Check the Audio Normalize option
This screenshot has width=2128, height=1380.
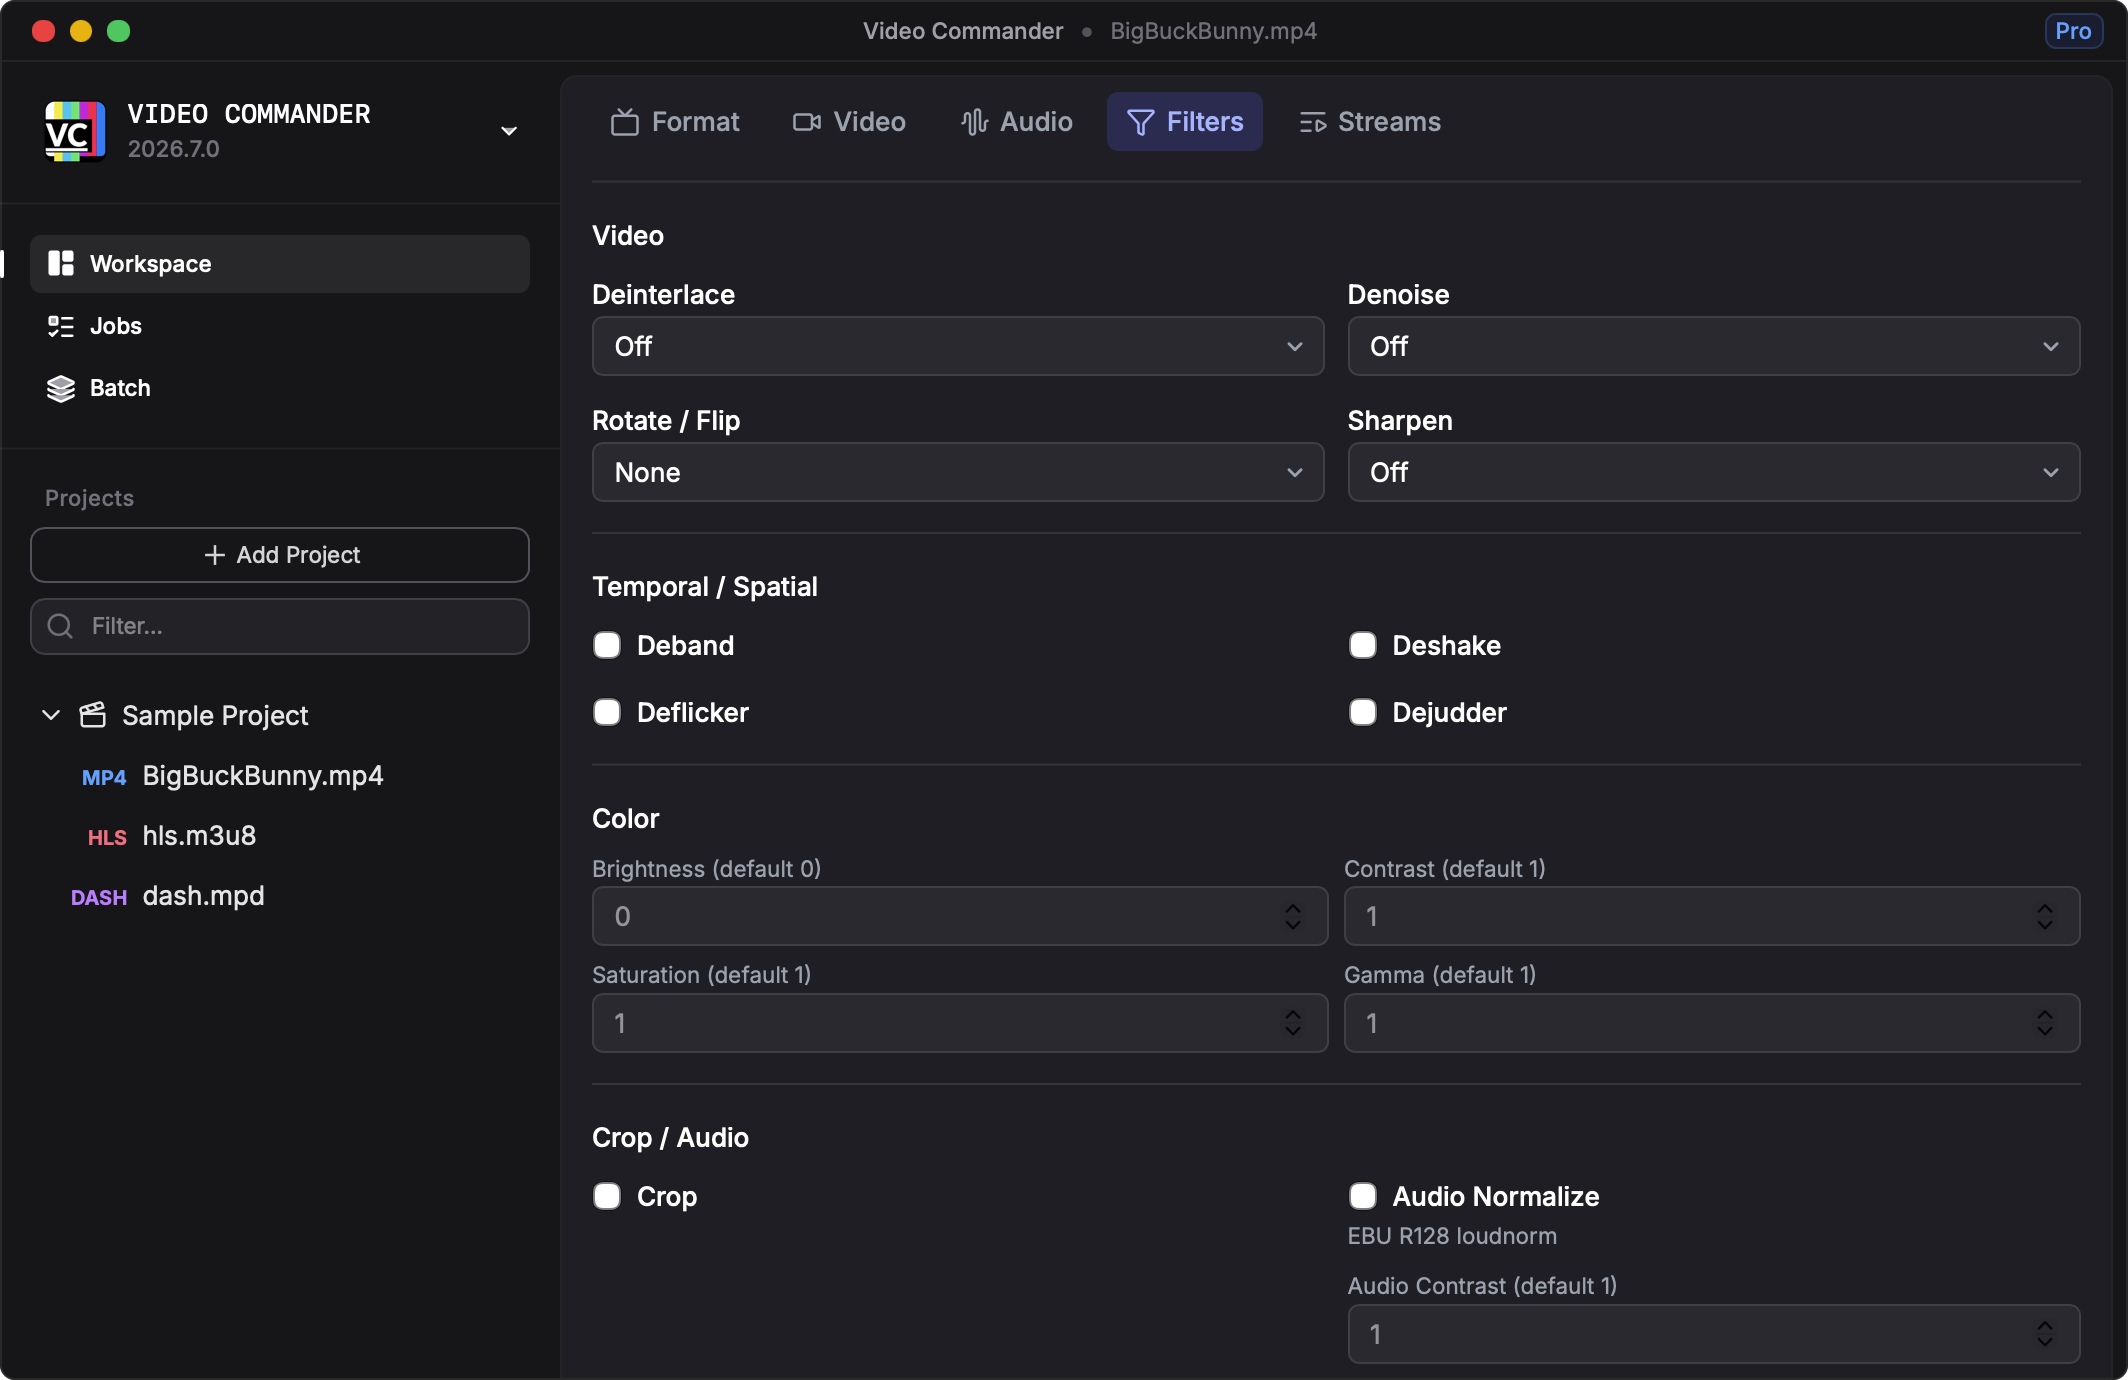tap(1363, 1196)
